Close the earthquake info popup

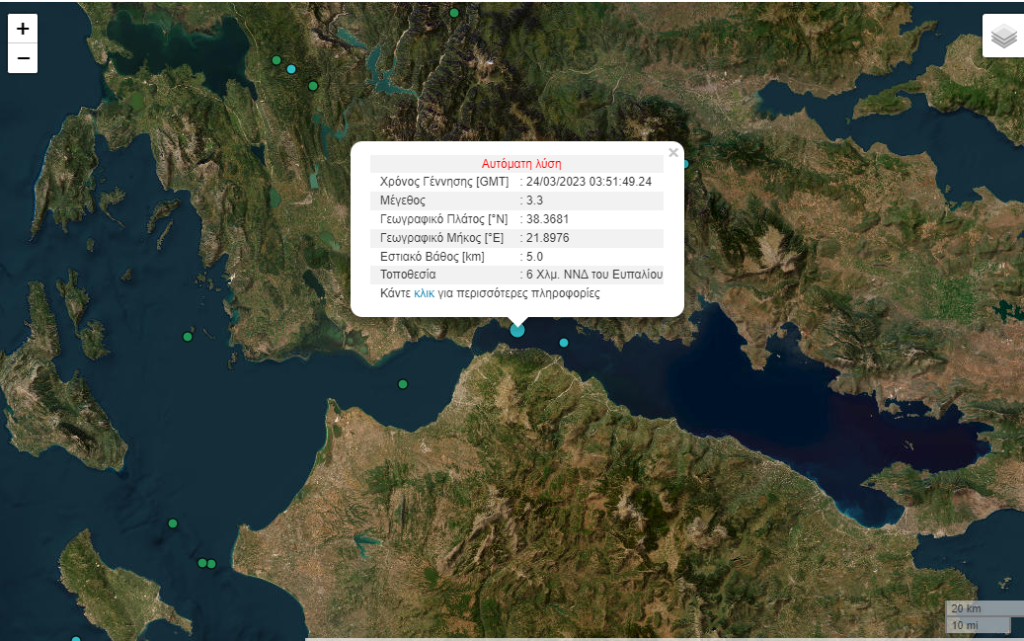(673, 153)
